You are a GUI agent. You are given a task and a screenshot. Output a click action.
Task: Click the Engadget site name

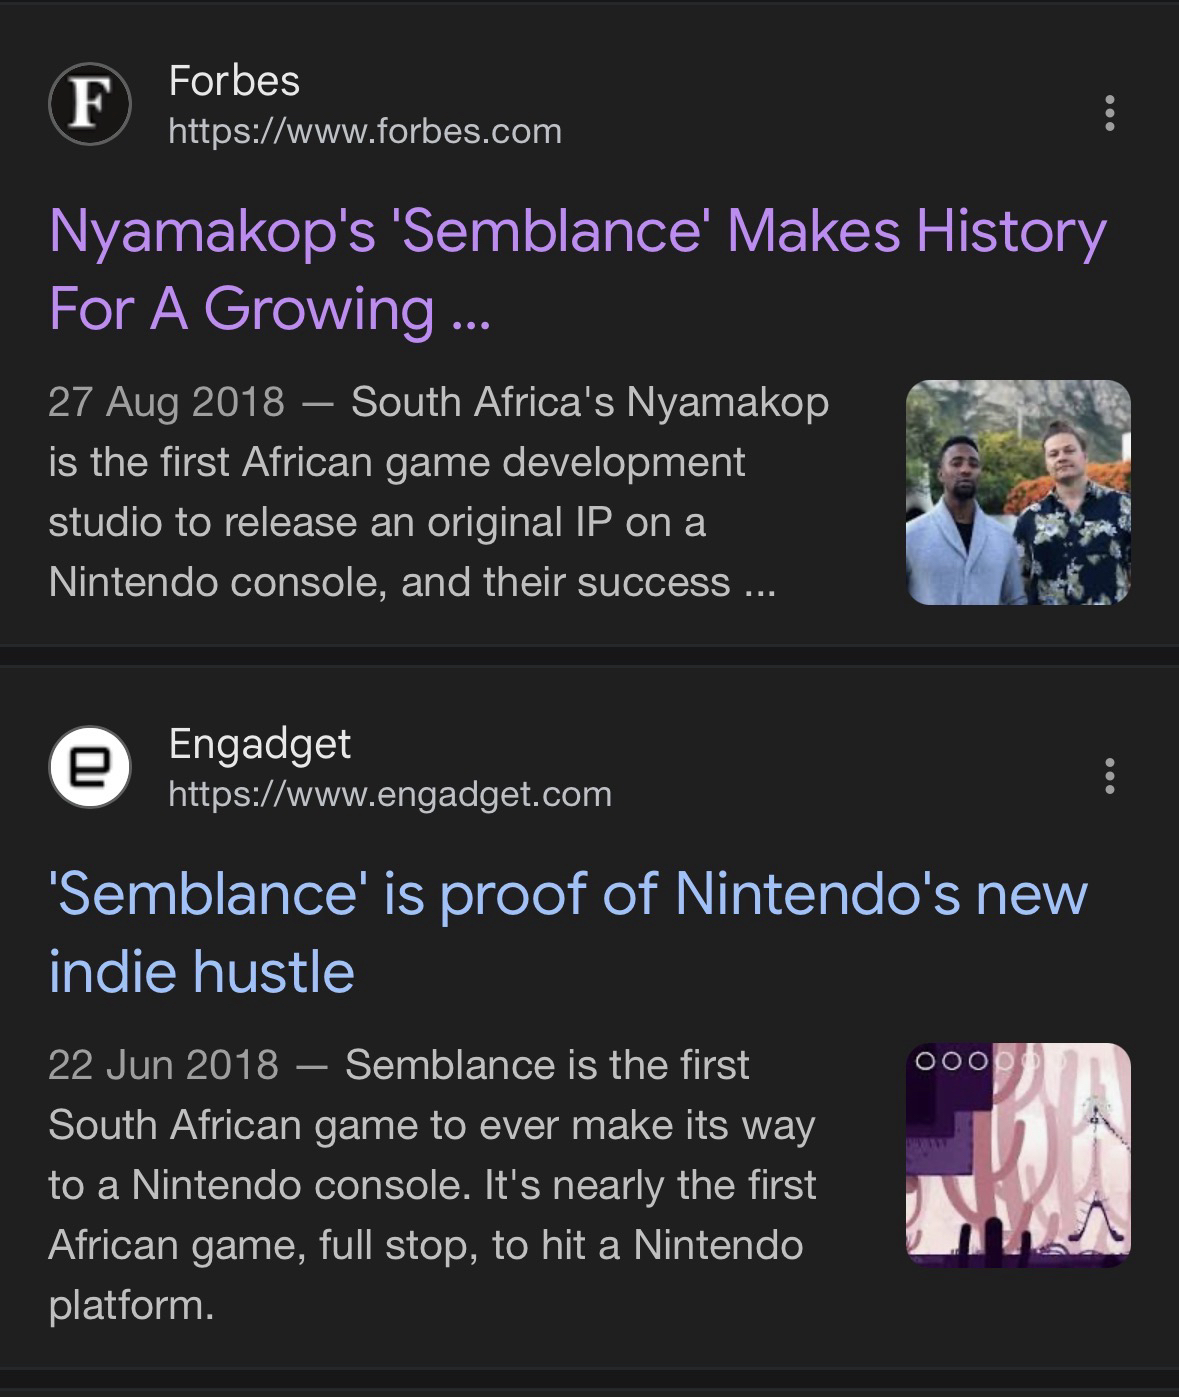pos(259,743)
